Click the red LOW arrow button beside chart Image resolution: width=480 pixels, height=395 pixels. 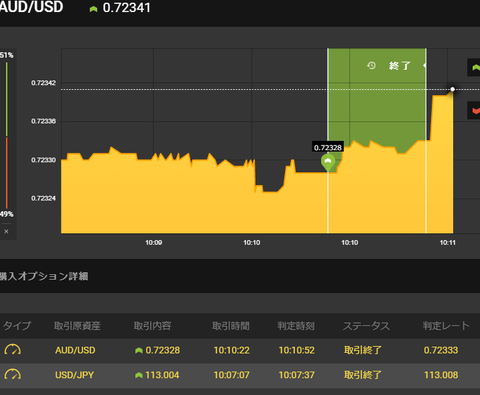(x=474, y=110)
